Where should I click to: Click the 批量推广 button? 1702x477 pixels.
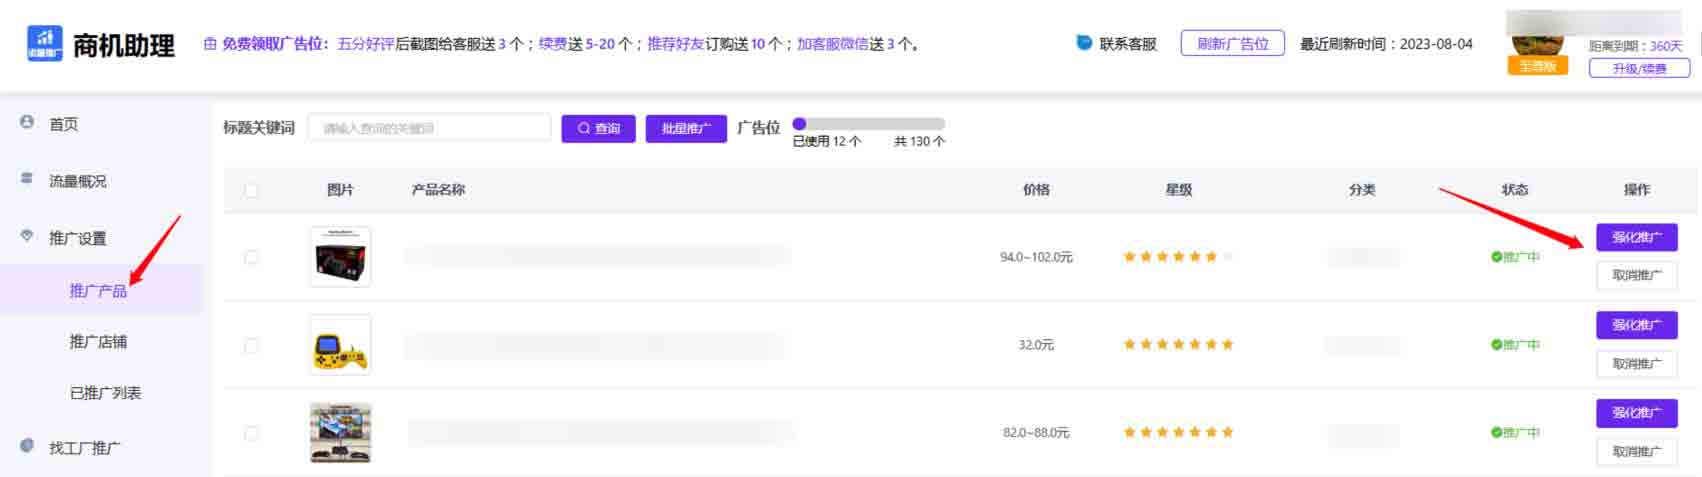tap(686, 129)
